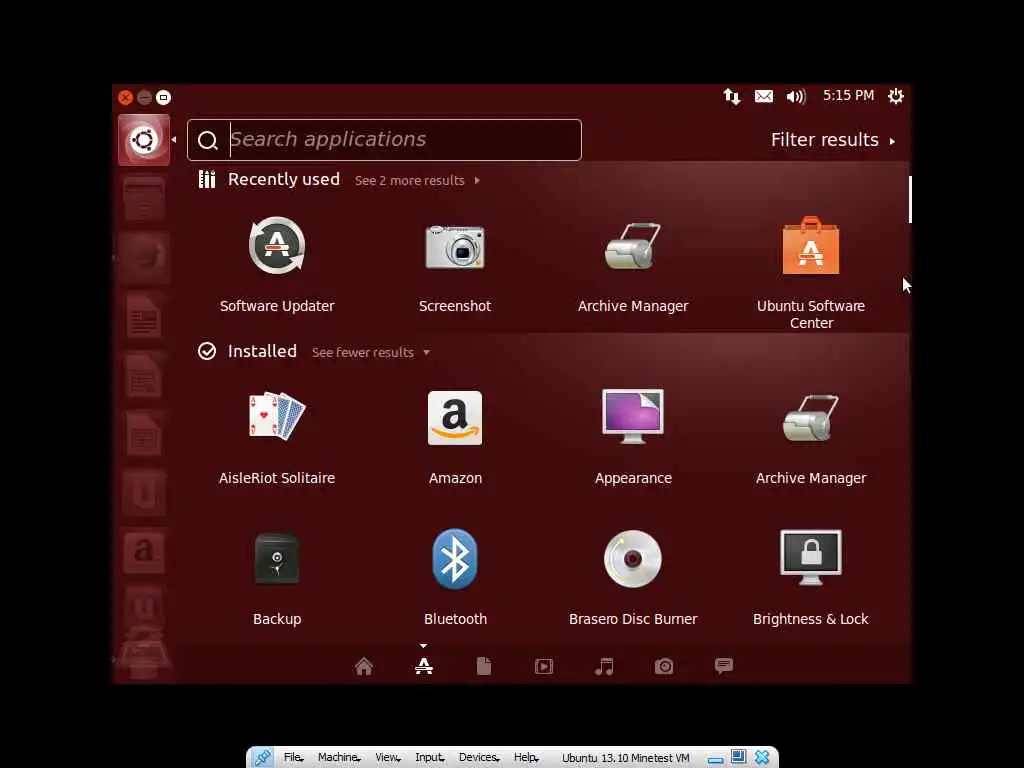Toggle the VirtualBox mini toolbar pin

coord(263,758)
